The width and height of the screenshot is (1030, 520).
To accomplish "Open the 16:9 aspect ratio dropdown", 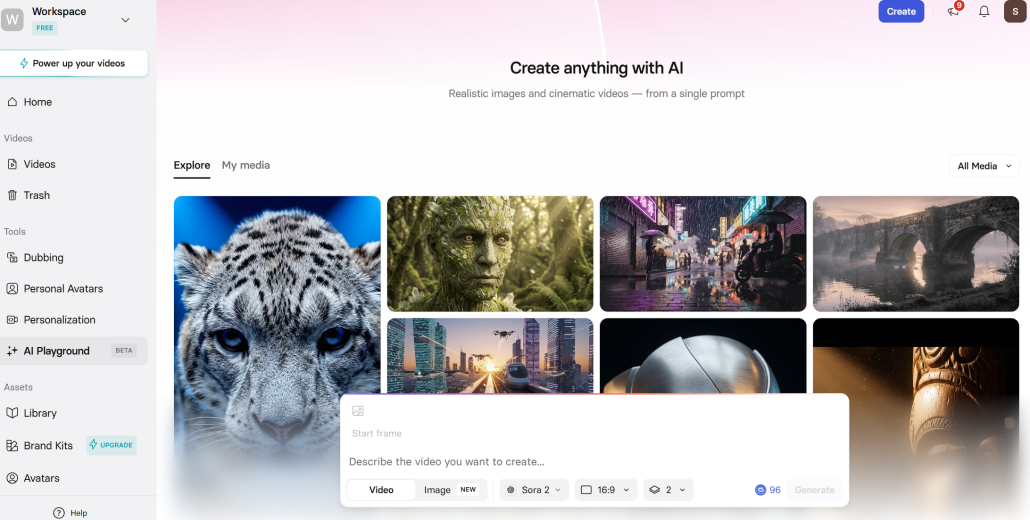I will tap(605, 490).
